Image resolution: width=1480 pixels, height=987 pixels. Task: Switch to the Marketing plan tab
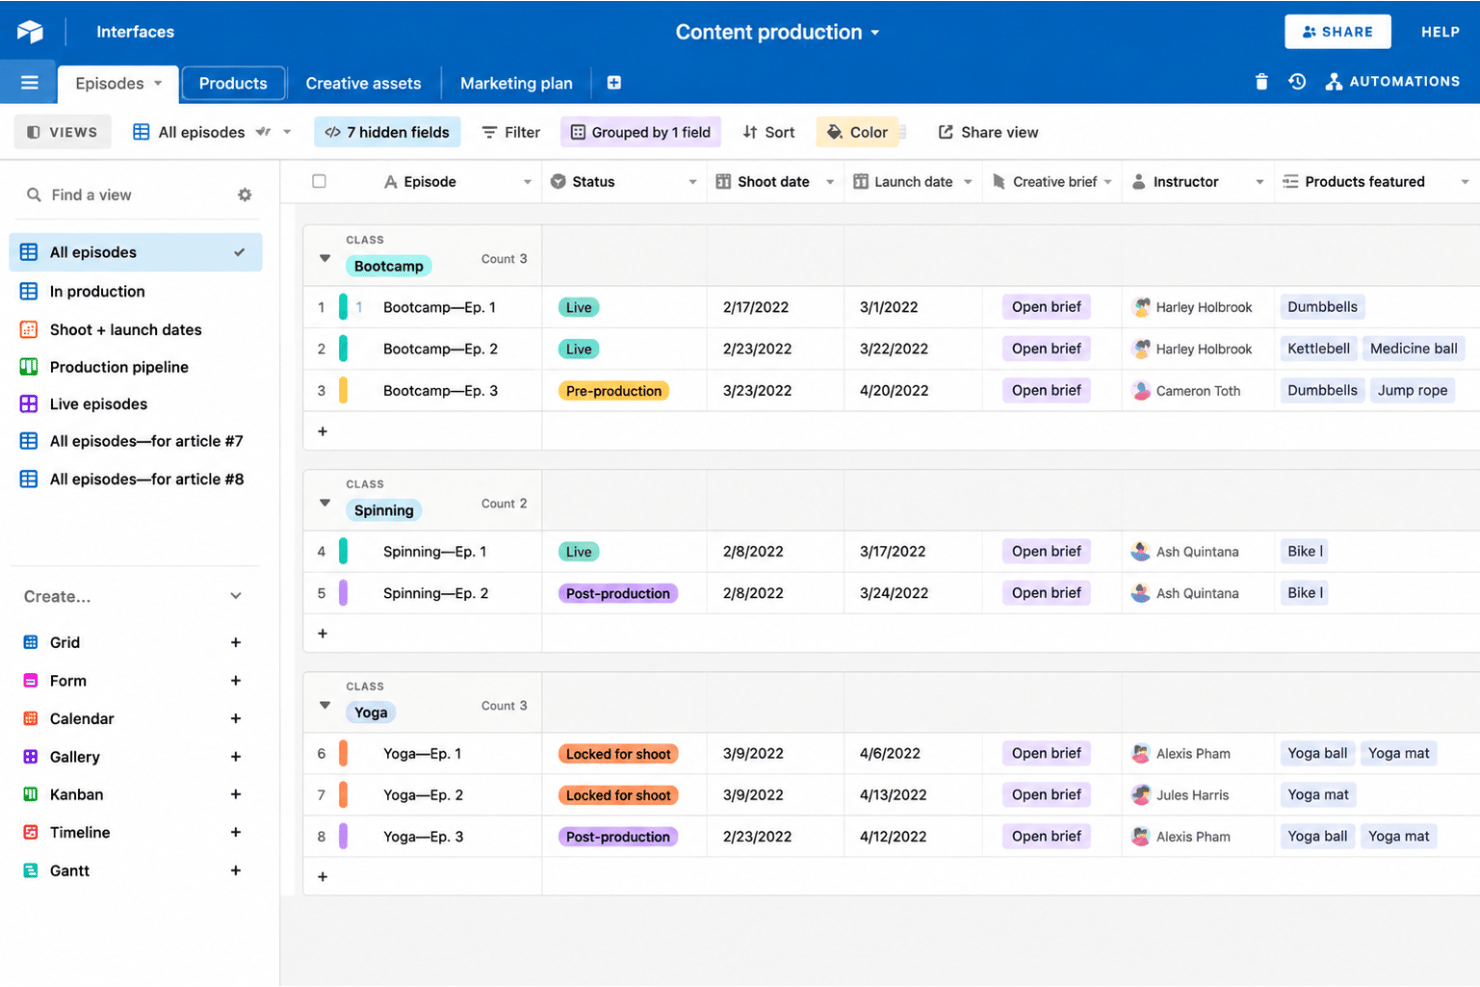[x=516, y=83]
